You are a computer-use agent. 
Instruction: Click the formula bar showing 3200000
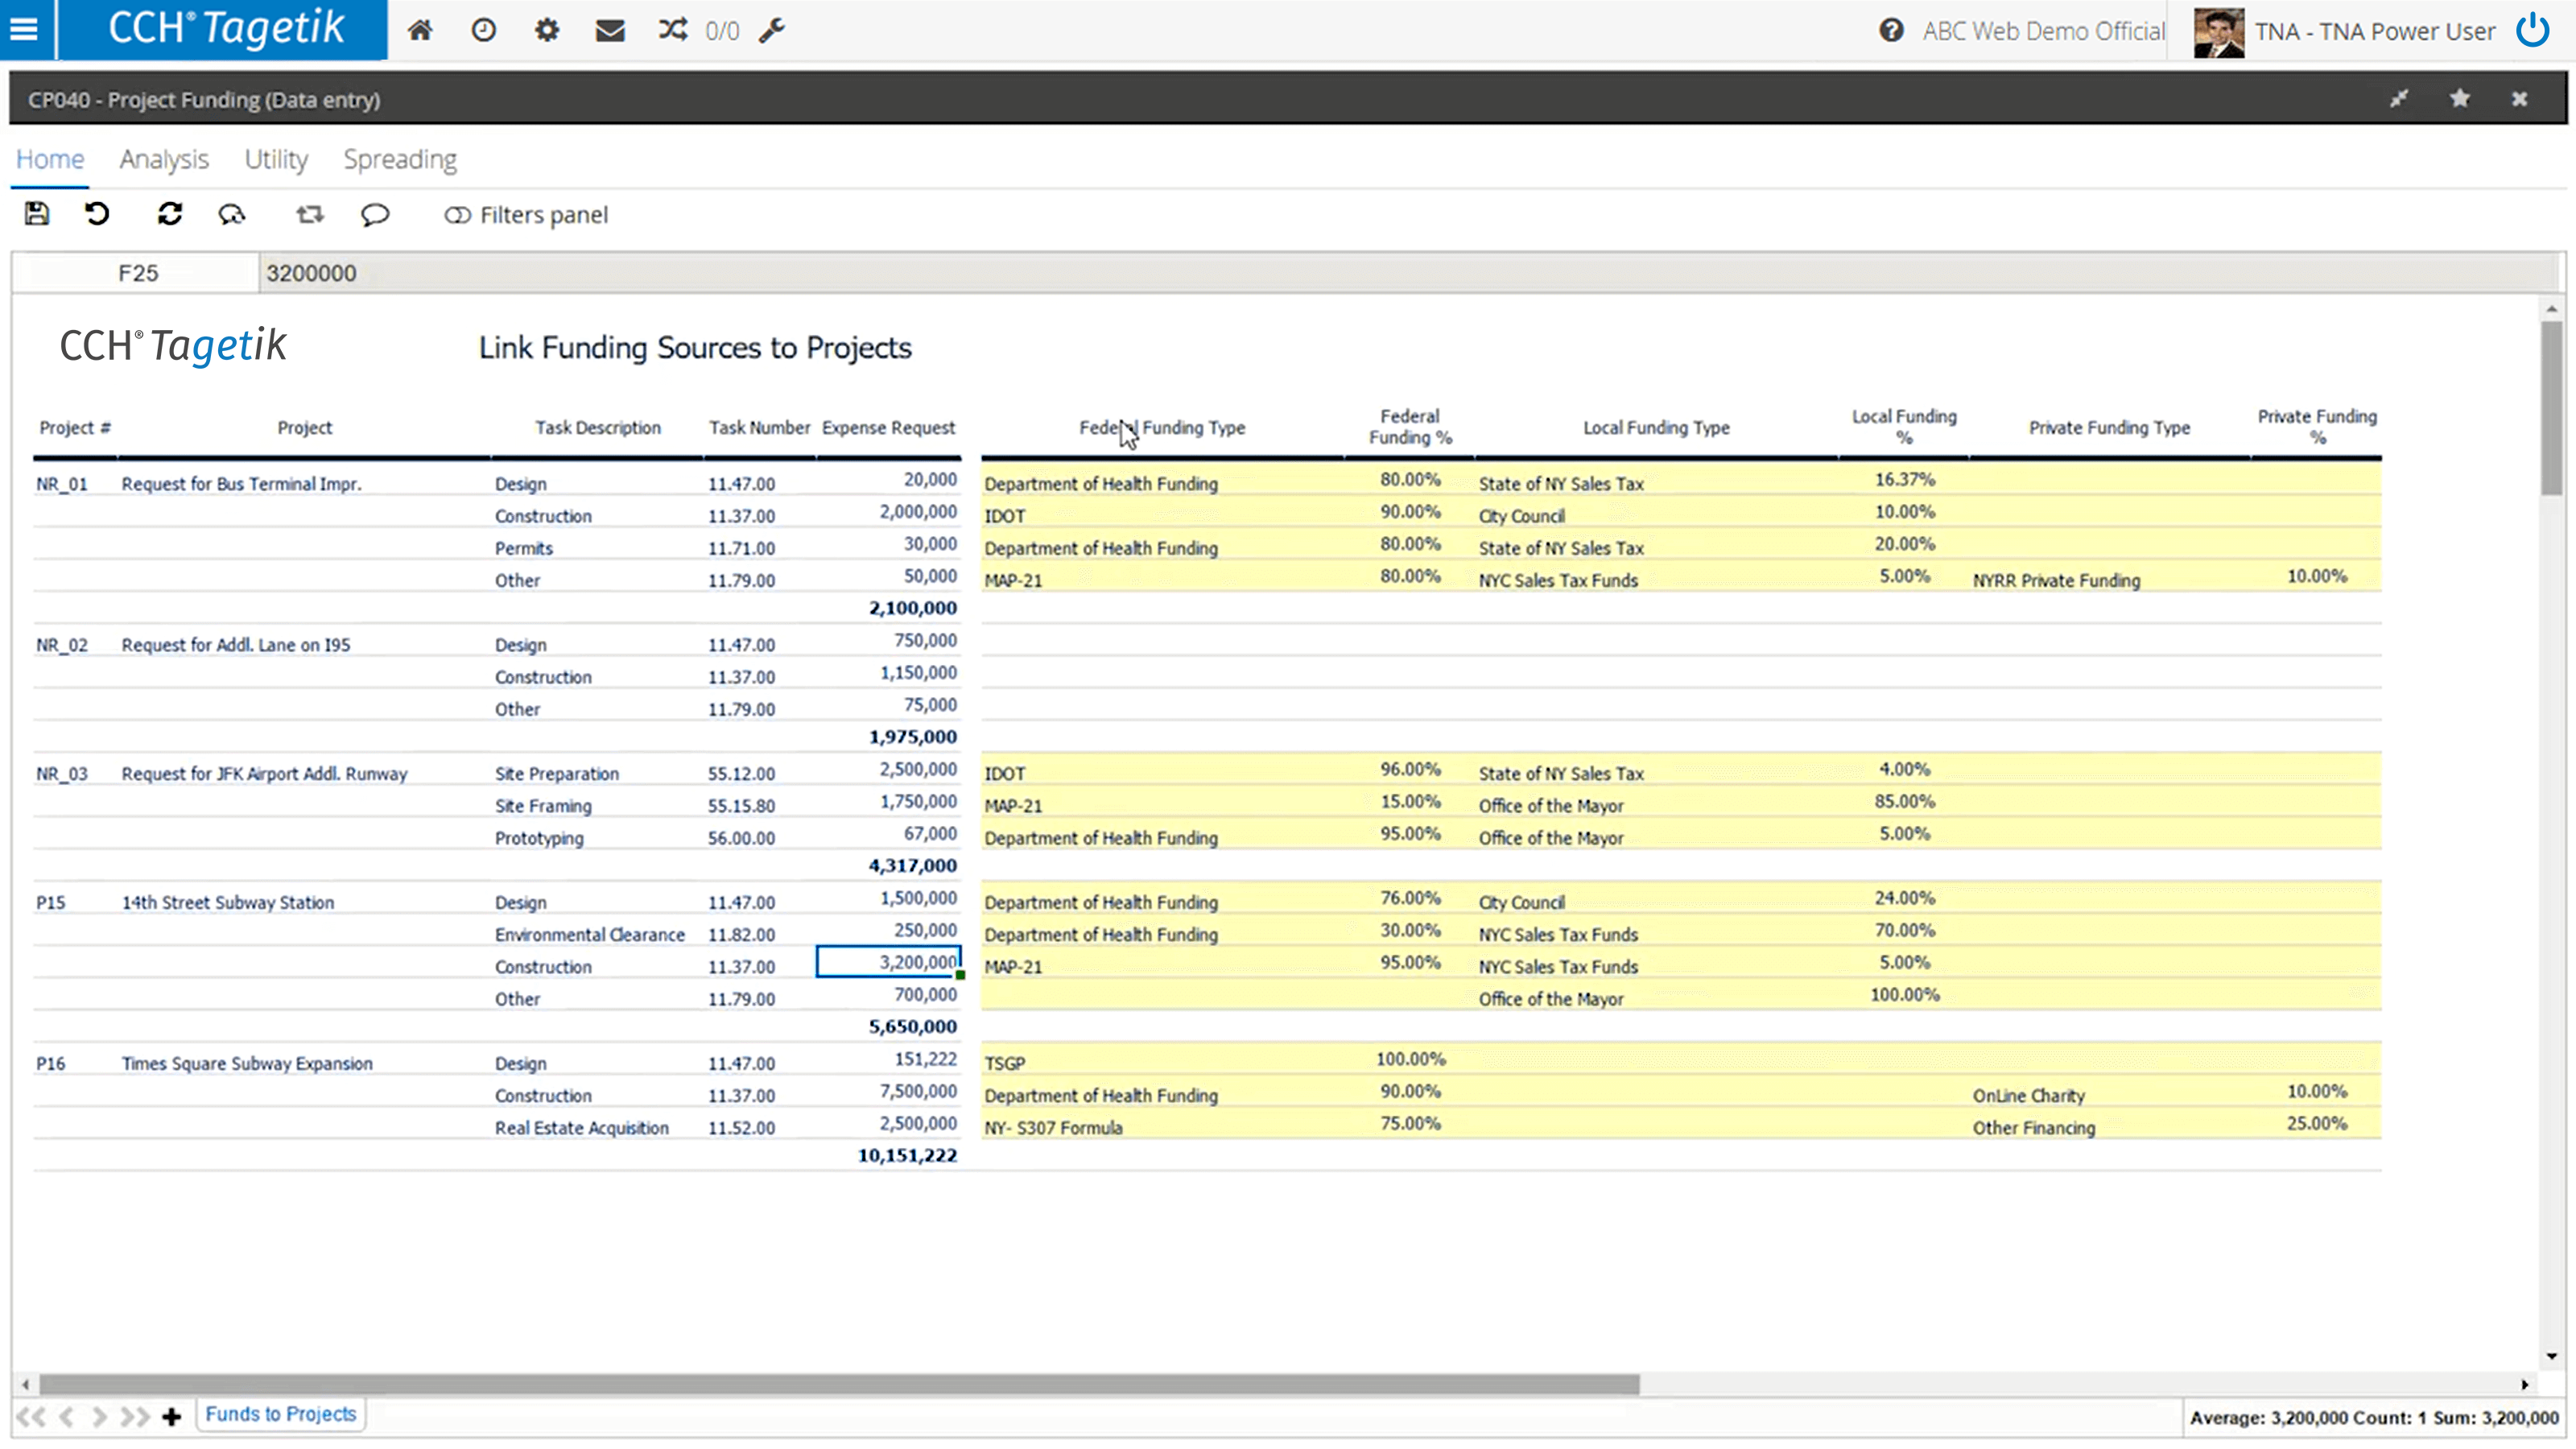pos(1408,273)
